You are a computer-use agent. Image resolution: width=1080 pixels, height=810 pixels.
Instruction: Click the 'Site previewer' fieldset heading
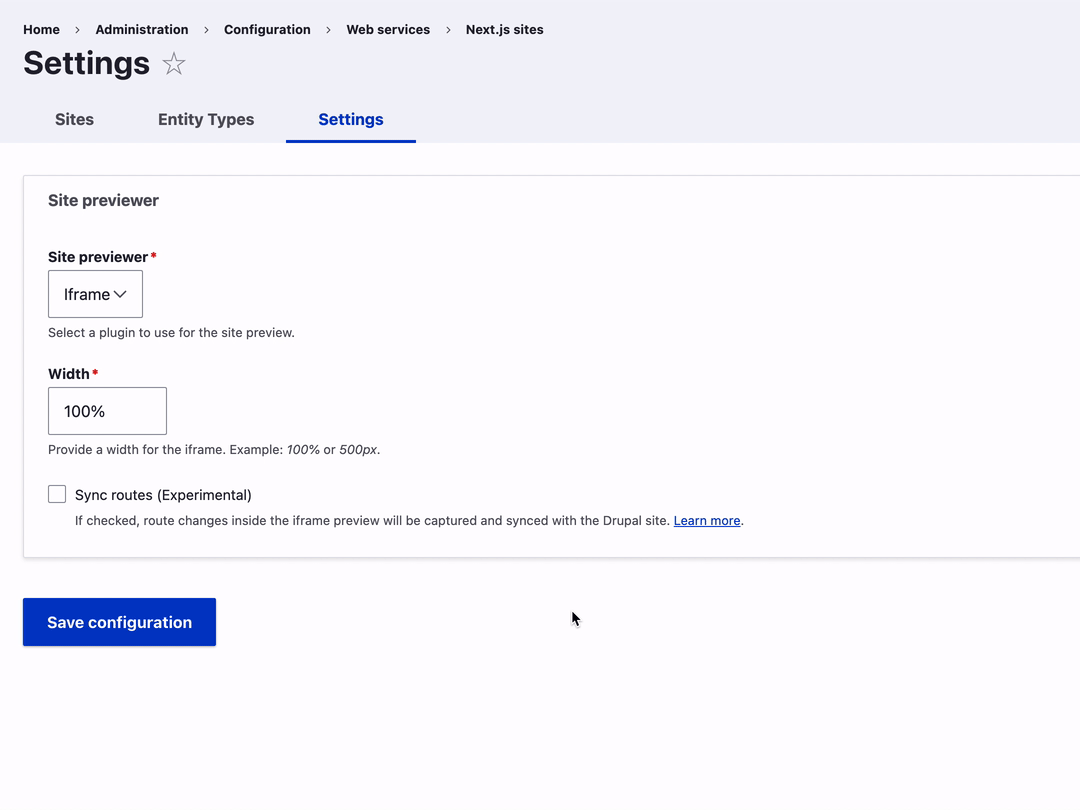click(103, 200)
